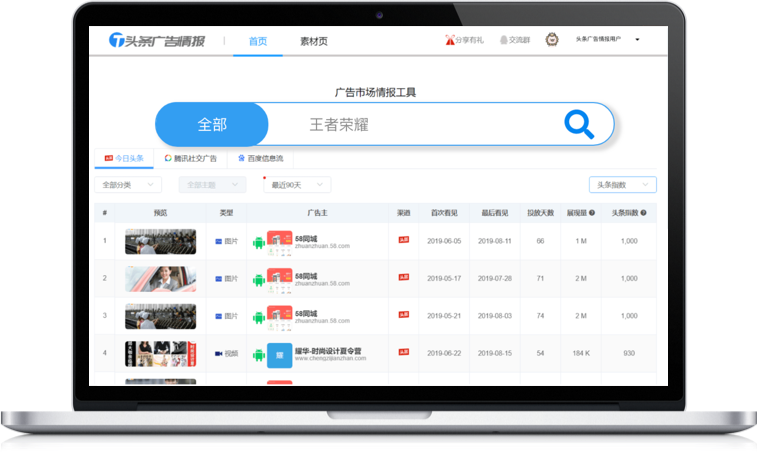Click the 头条广告情报 logo
The width and height of the screenshot is (757, 452).
tap(157, 41)
